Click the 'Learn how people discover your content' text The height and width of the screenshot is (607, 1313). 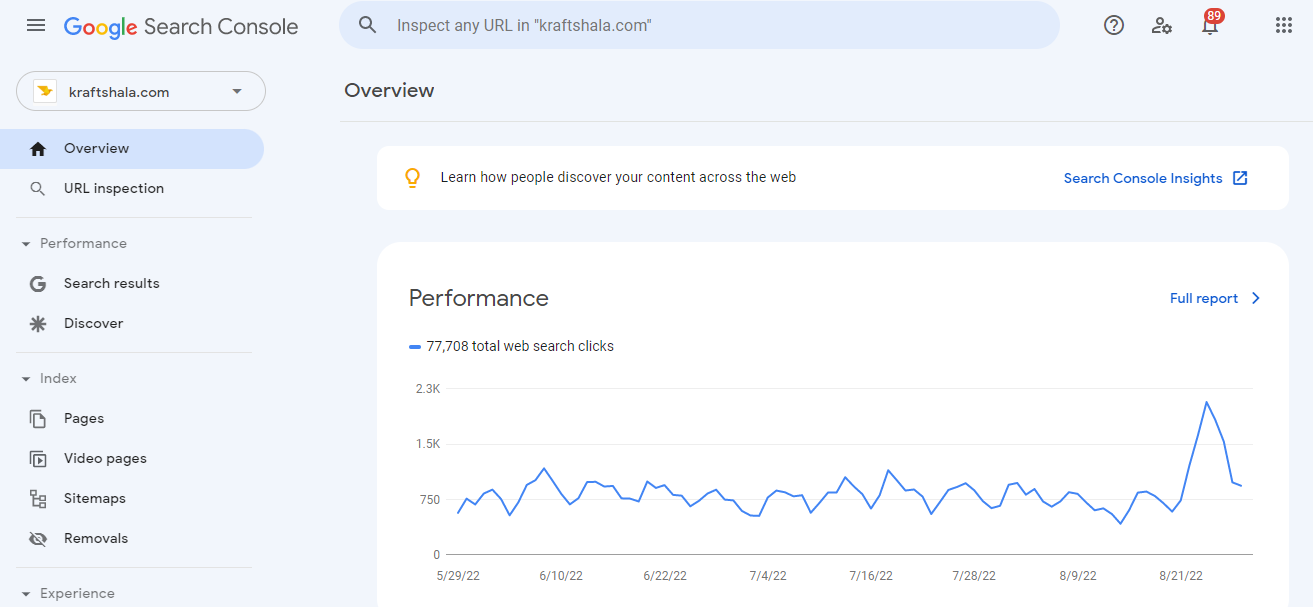[618, 177]
